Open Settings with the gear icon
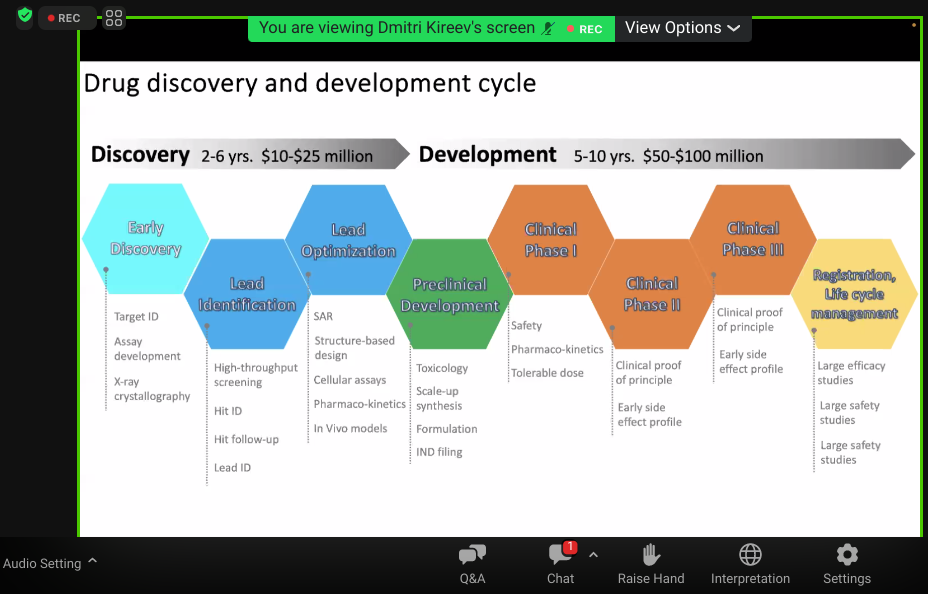The height and width of the screenshot is (594, 928). click(847, 564)
